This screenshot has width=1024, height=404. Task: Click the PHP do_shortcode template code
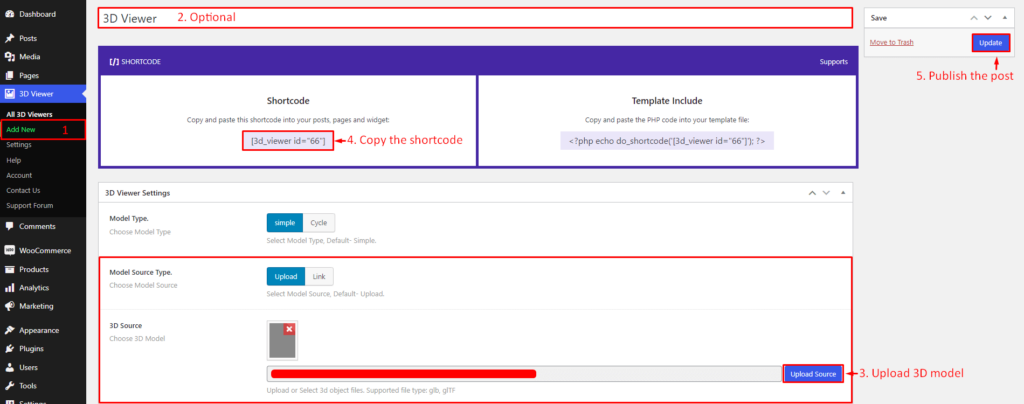pyautogui.click(x=667, y=140)
